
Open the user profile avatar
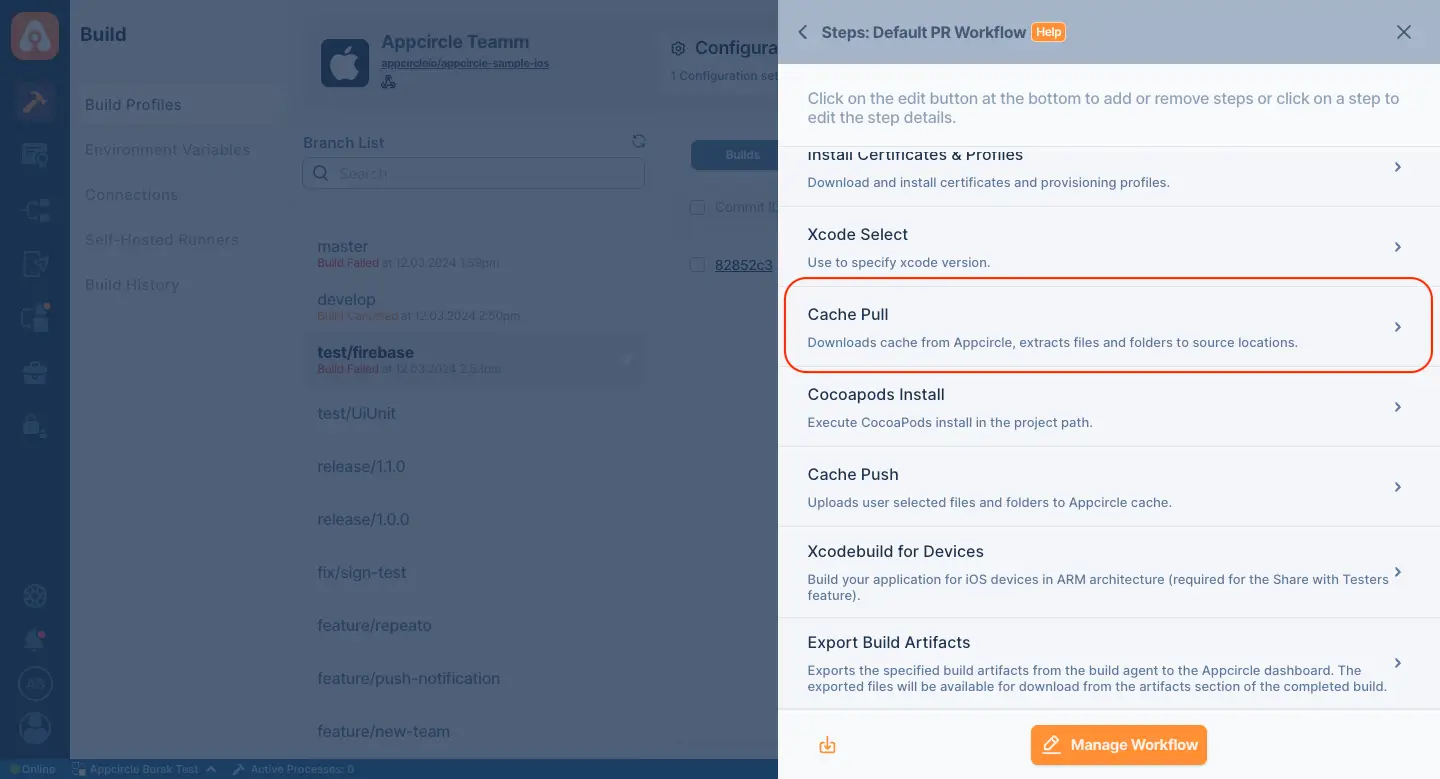35,729
